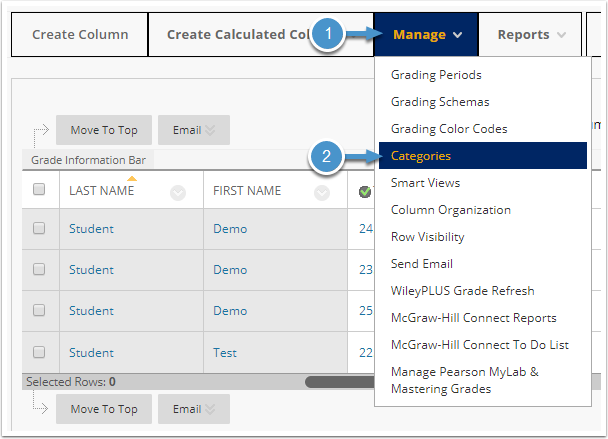Viewport: 608px width, 439px height.
Task: Open the upper Email dropdown button
Action: (x=194, y=130)
